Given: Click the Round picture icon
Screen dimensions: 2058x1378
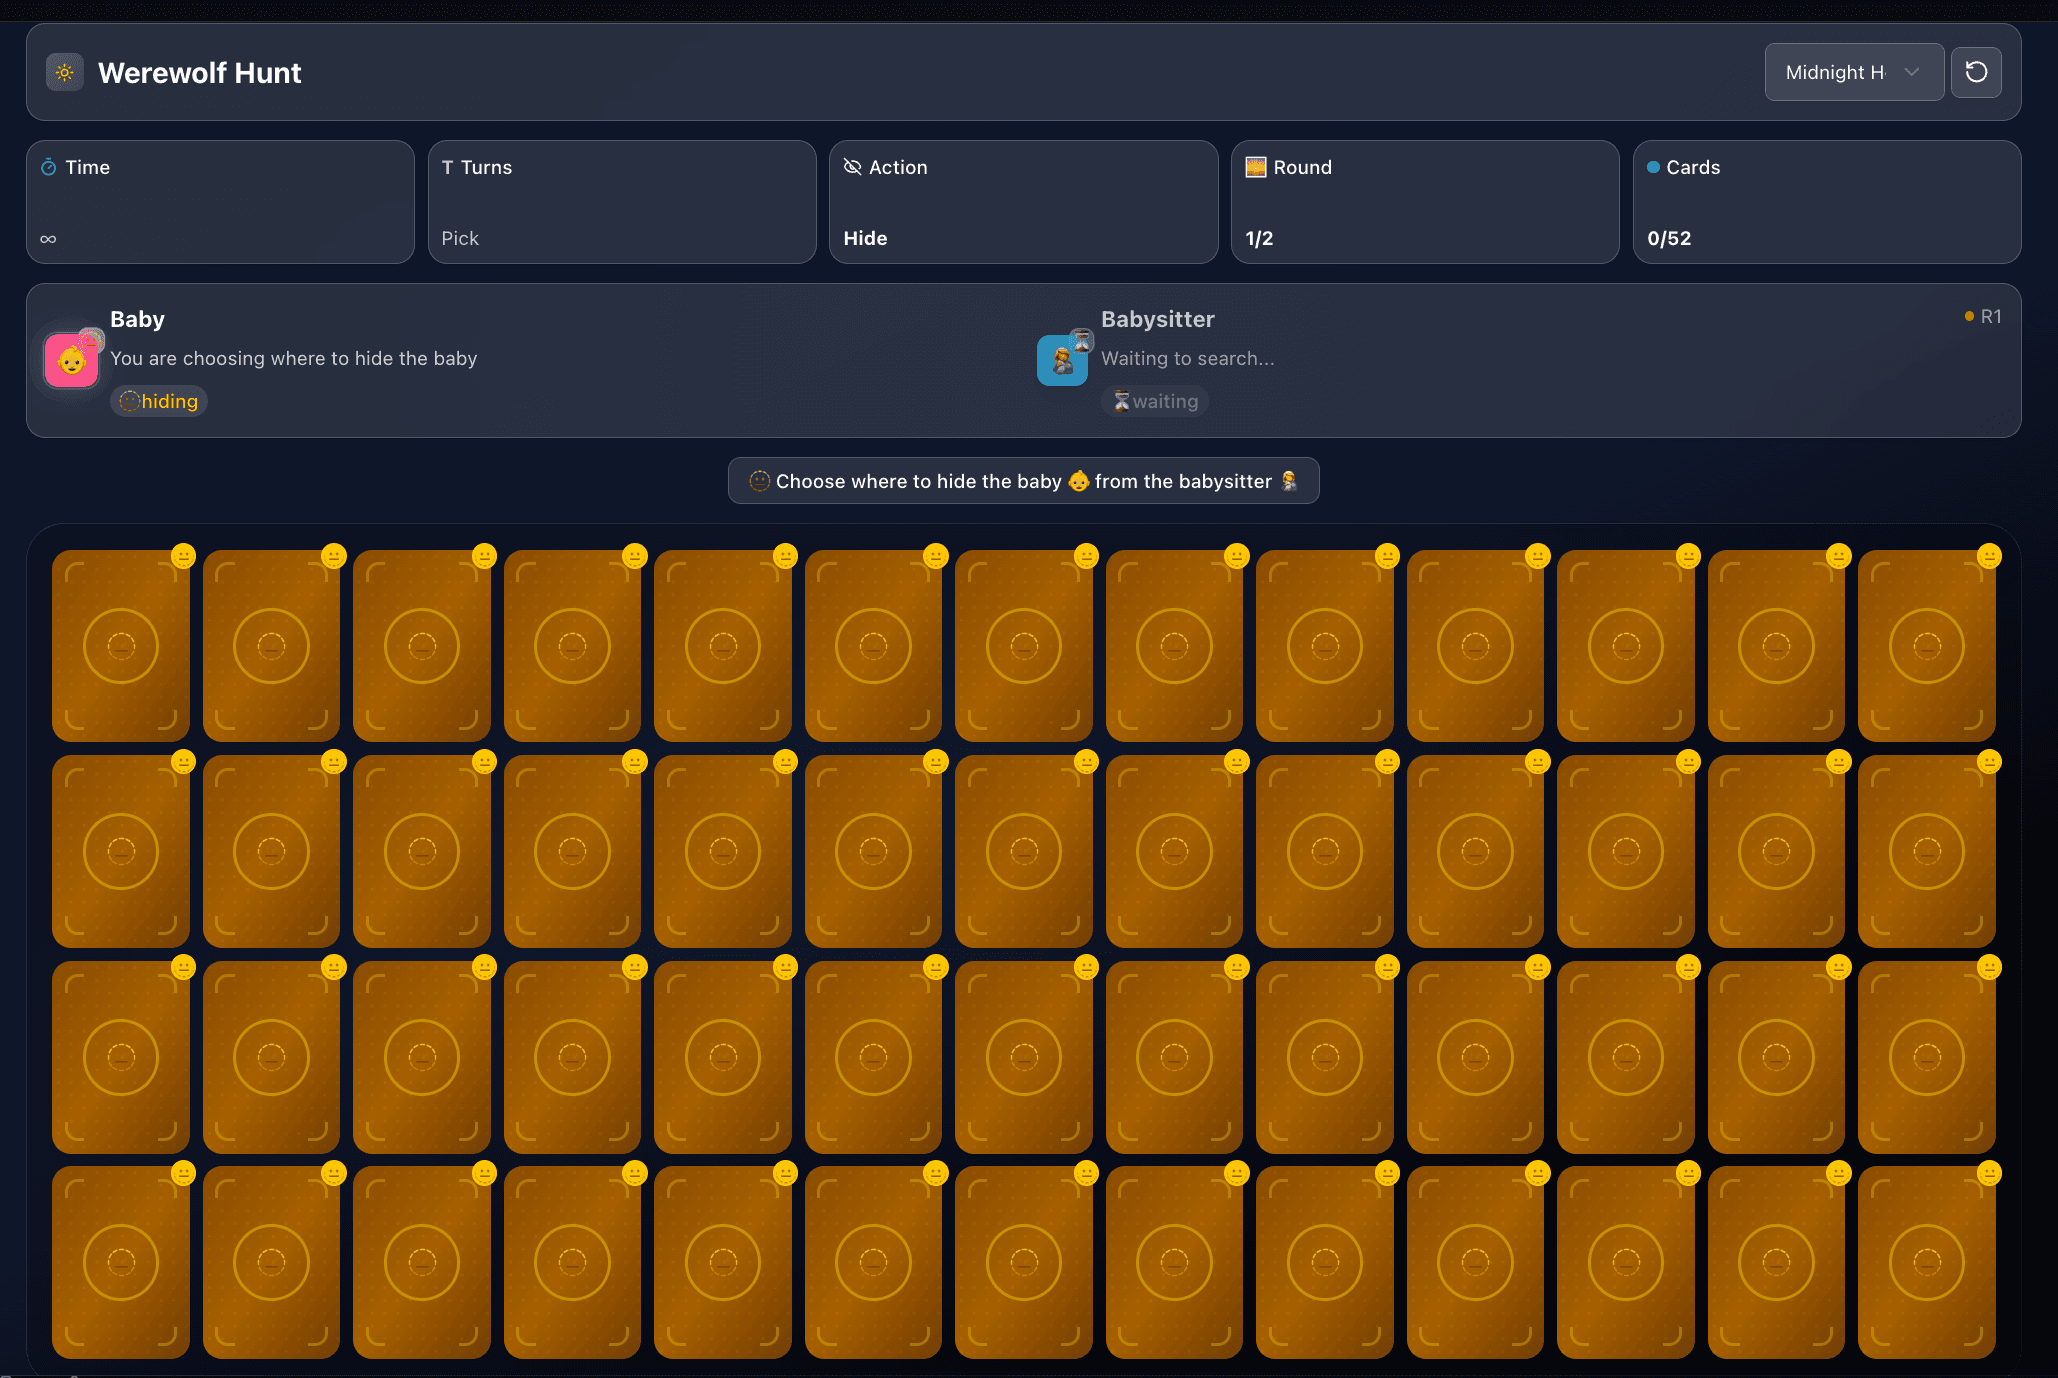Looking at the screenshot, I should [1255, 167].
